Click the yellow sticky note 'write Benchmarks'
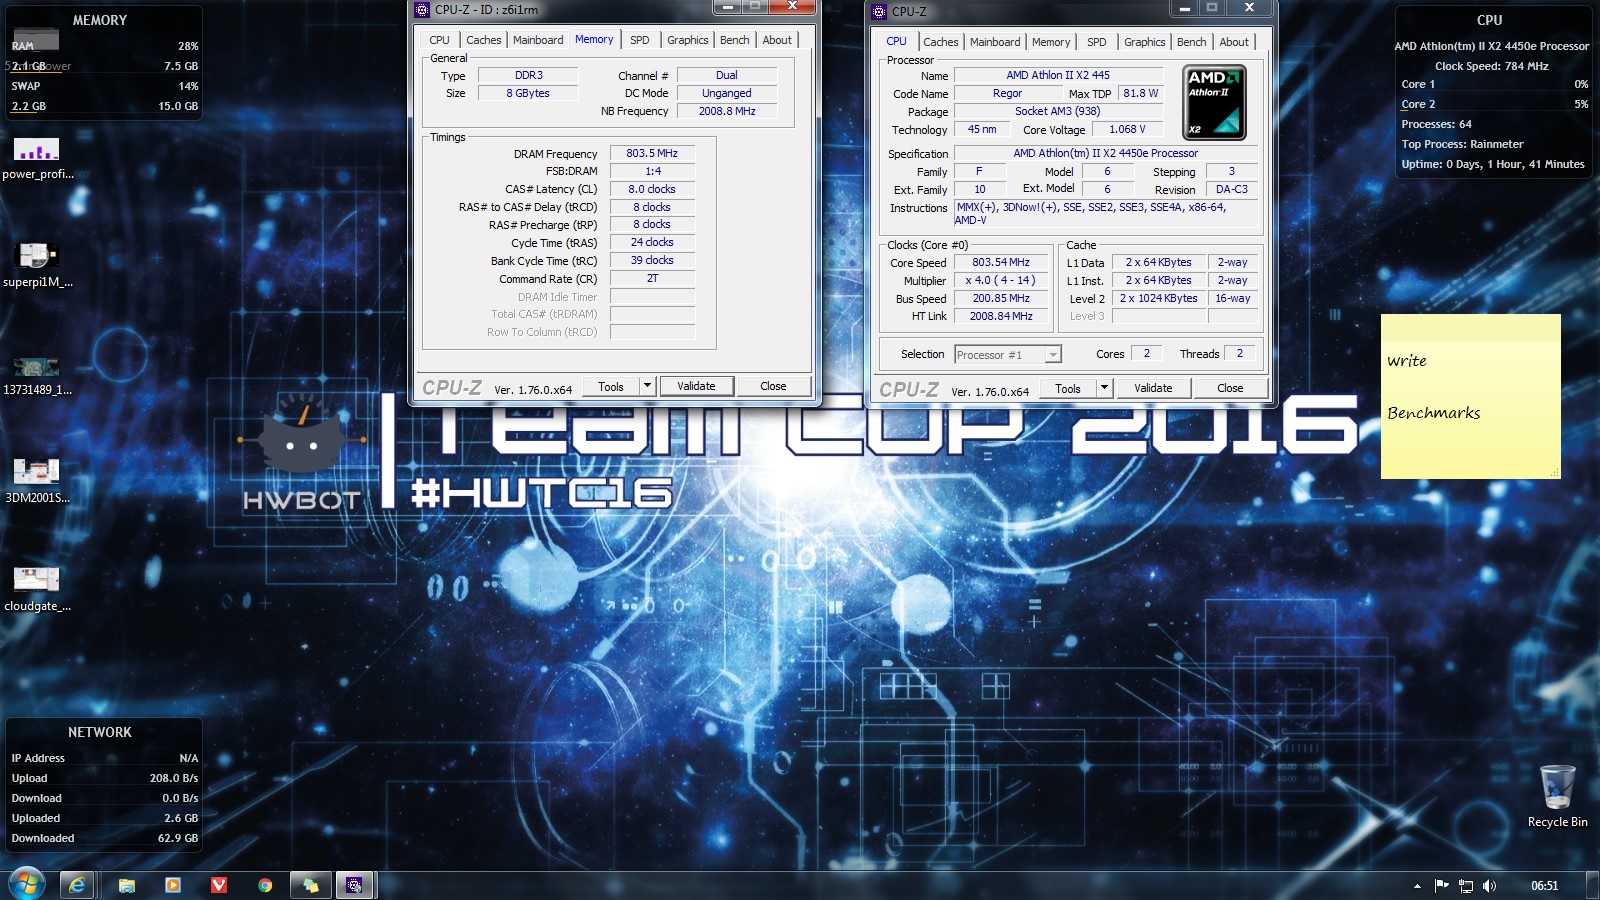Screen dimensions: 1600x900 pyautogui.click(x=1470, y=397)
